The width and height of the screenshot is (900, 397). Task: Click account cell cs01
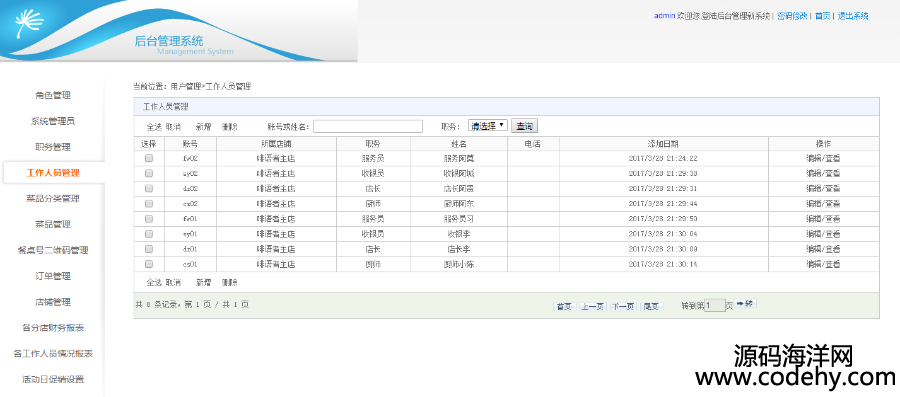[191, 264]
